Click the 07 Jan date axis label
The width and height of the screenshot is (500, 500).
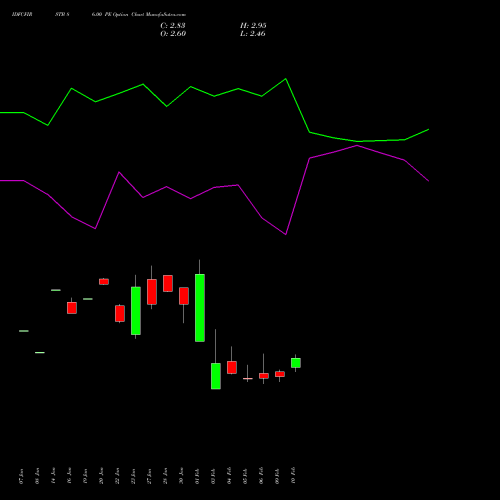(21, 476)
